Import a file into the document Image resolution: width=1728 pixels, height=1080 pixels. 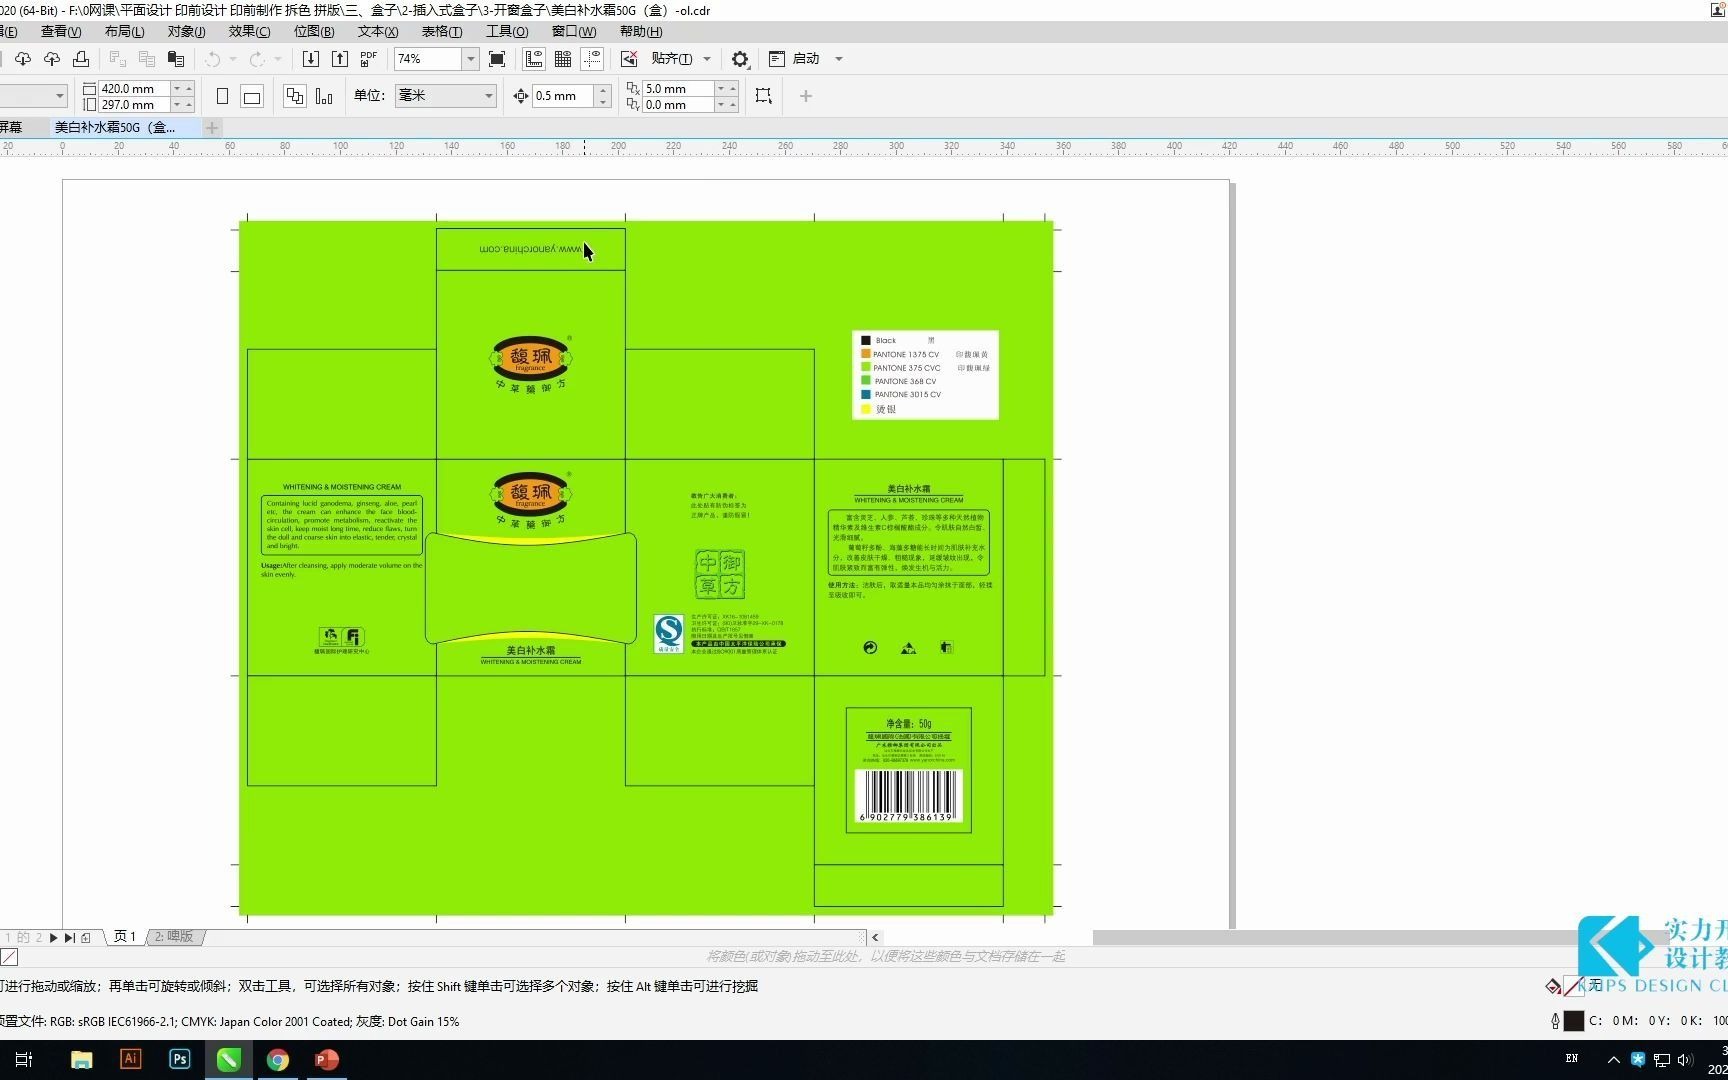coord(311,59)
